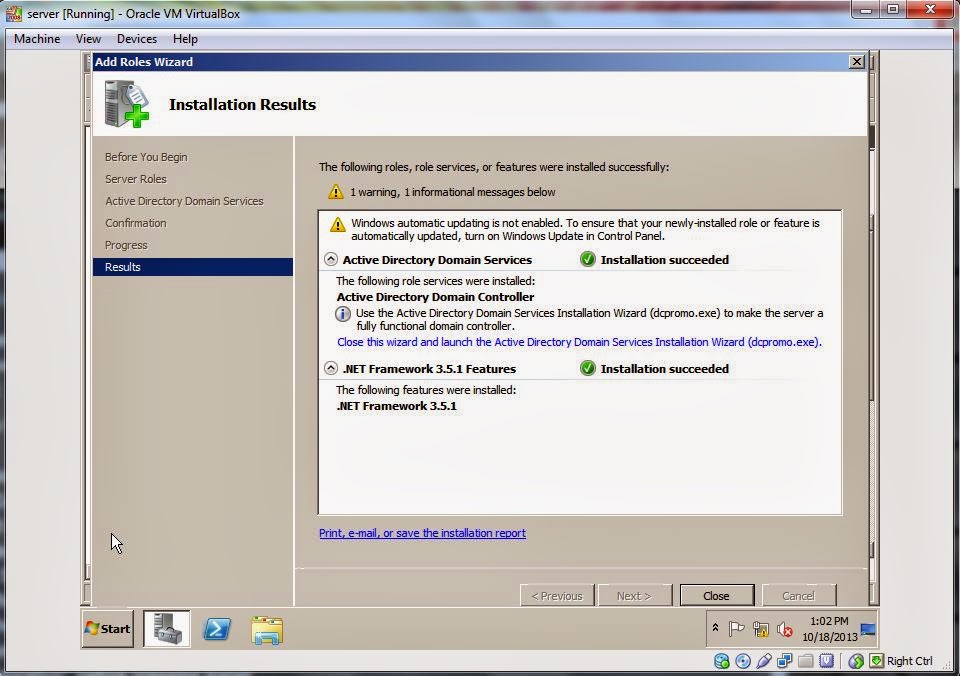Open Server Manager from the taskbar
The image size is (960, 676).
167,629
